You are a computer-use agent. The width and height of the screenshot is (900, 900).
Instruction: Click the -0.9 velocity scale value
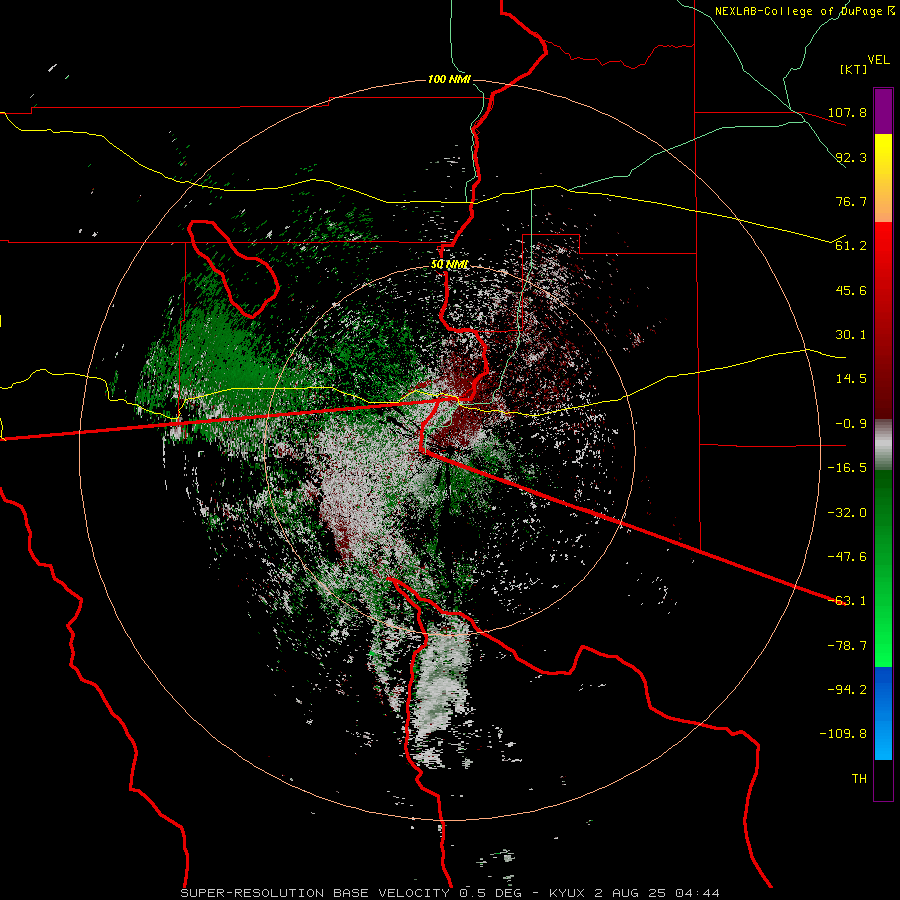(x=851, y=424)
